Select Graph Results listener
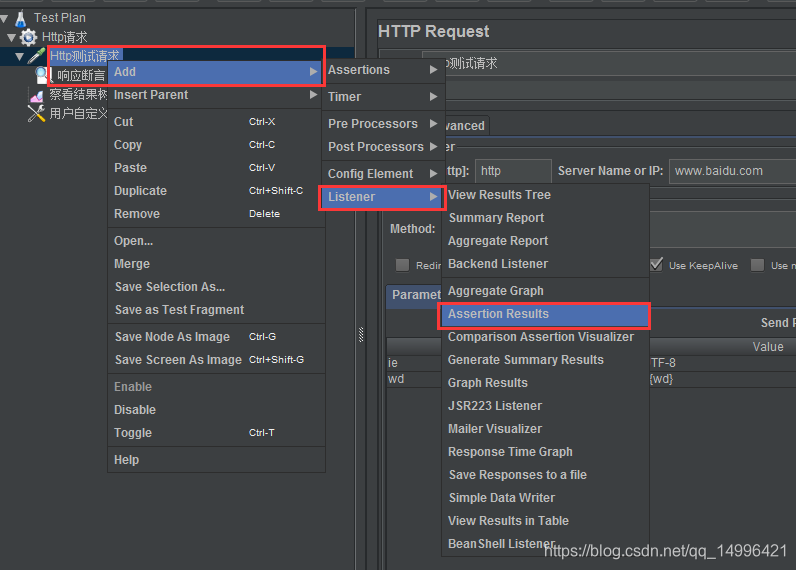The width and height of the screenshot is (796, 570). click(x=546, y=383)
